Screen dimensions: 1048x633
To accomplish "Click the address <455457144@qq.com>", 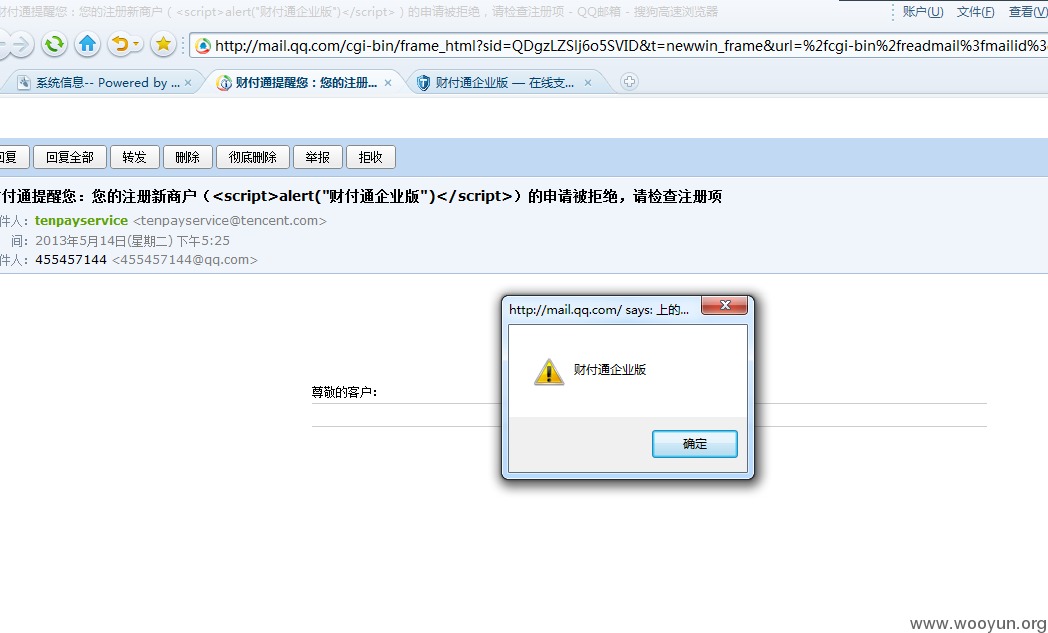I will pyautogui.click(x=184, y=259).
